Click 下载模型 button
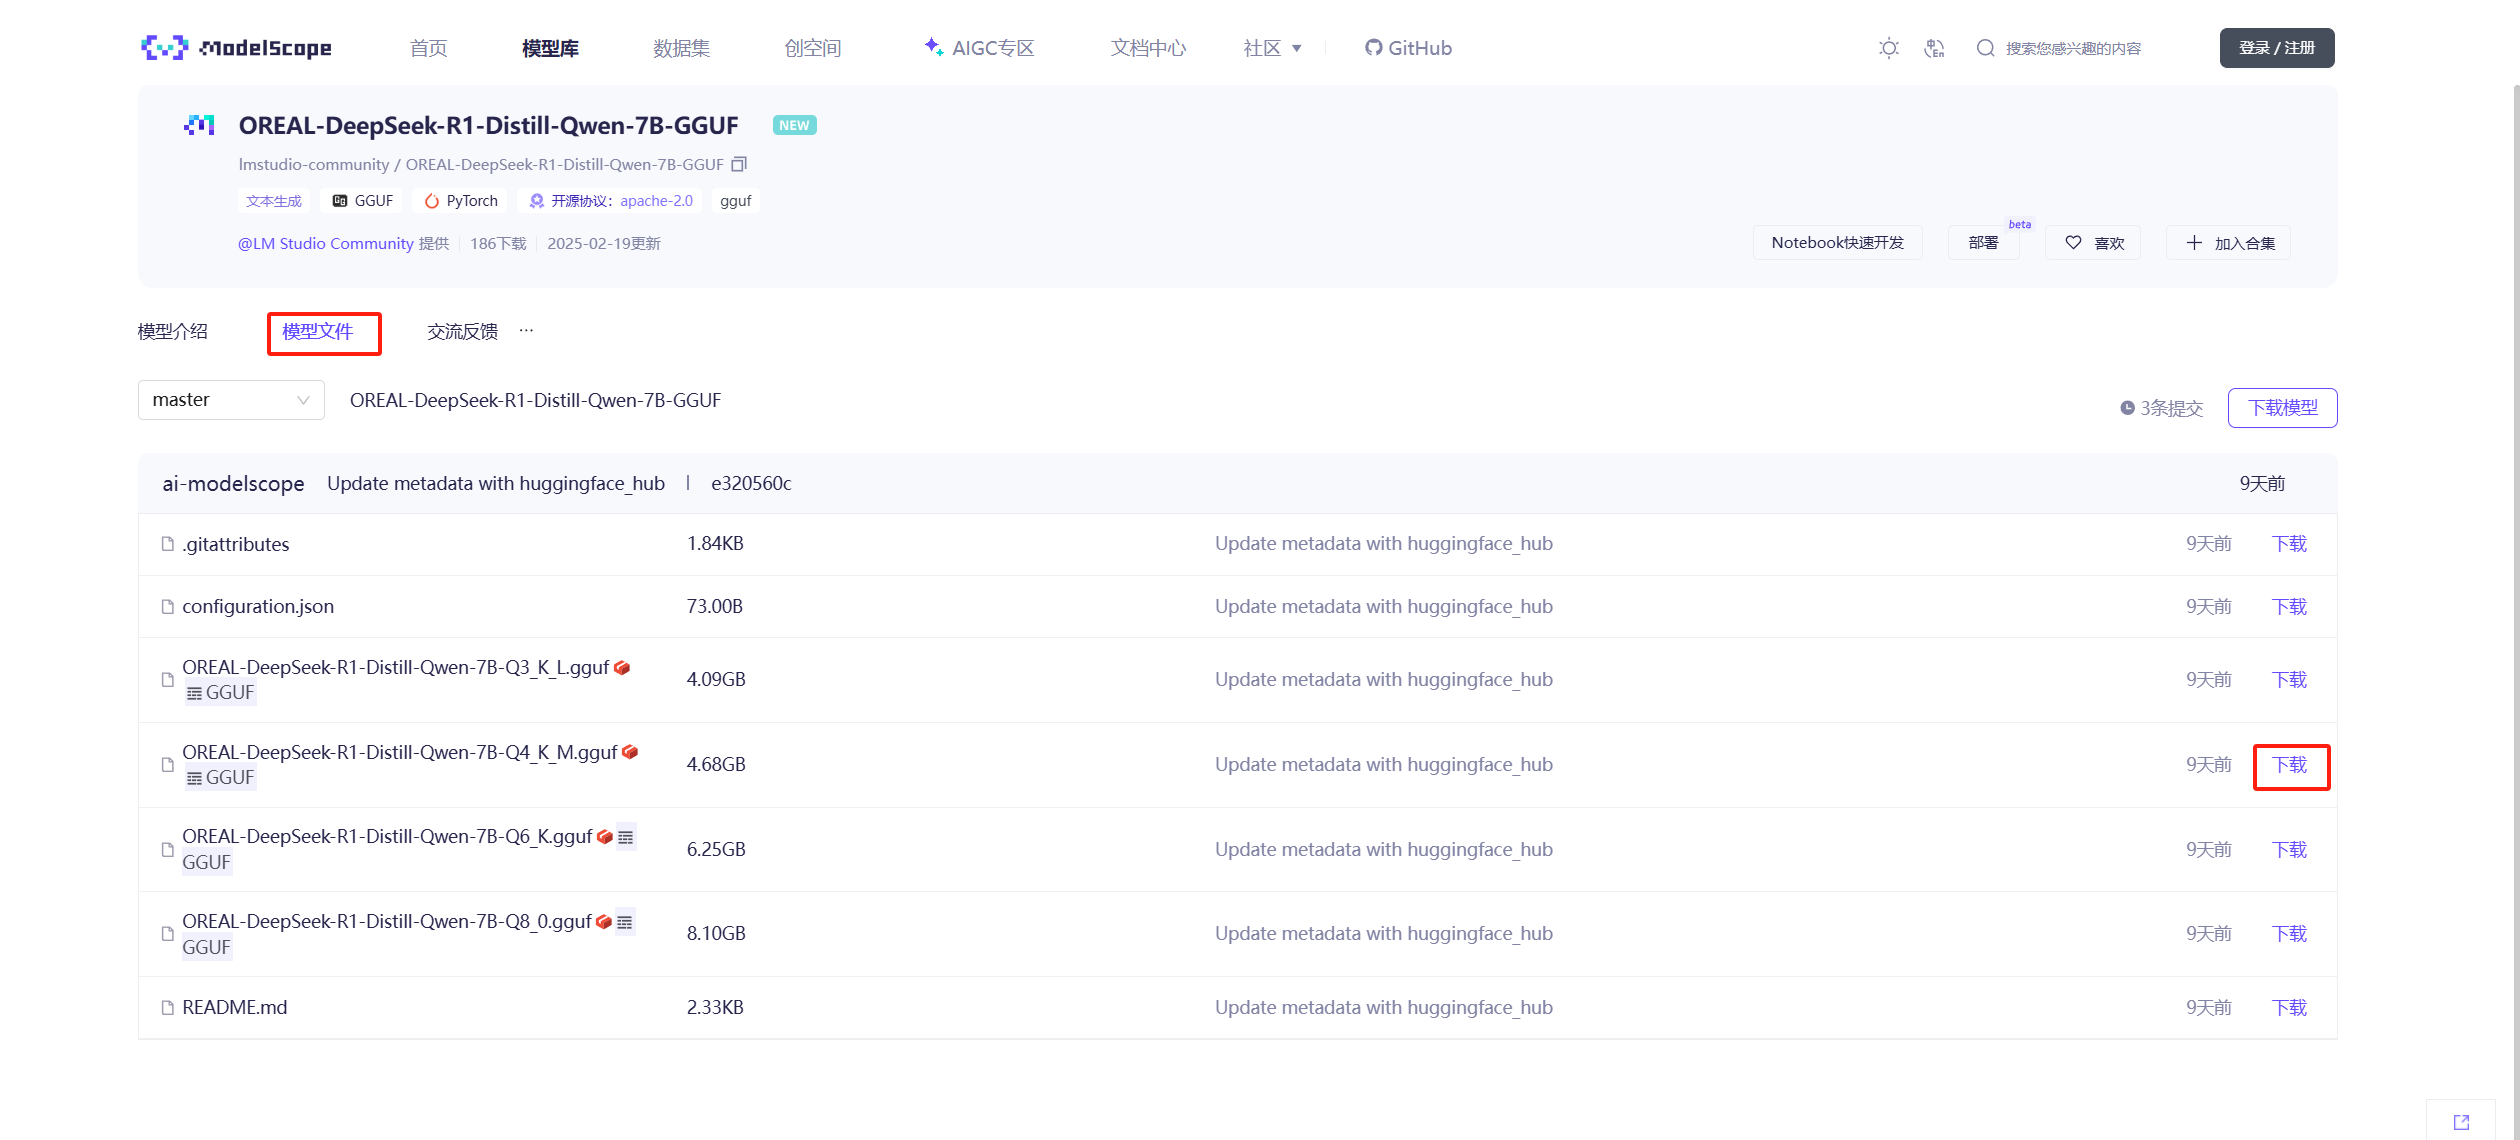The image size is (2520, 1140). pos(2283,408)
